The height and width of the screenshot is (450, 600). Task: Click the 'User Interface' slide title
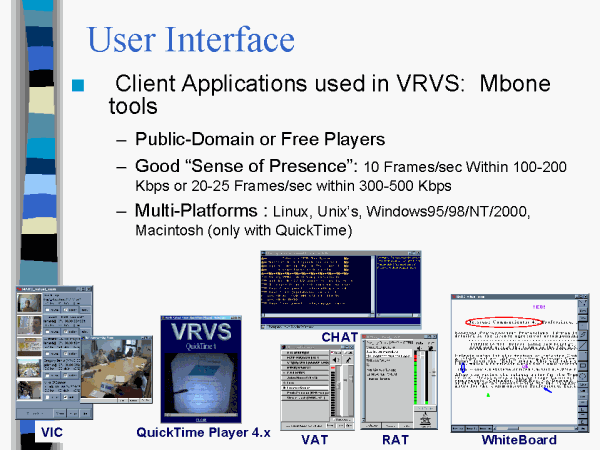(x=191, y=39)
